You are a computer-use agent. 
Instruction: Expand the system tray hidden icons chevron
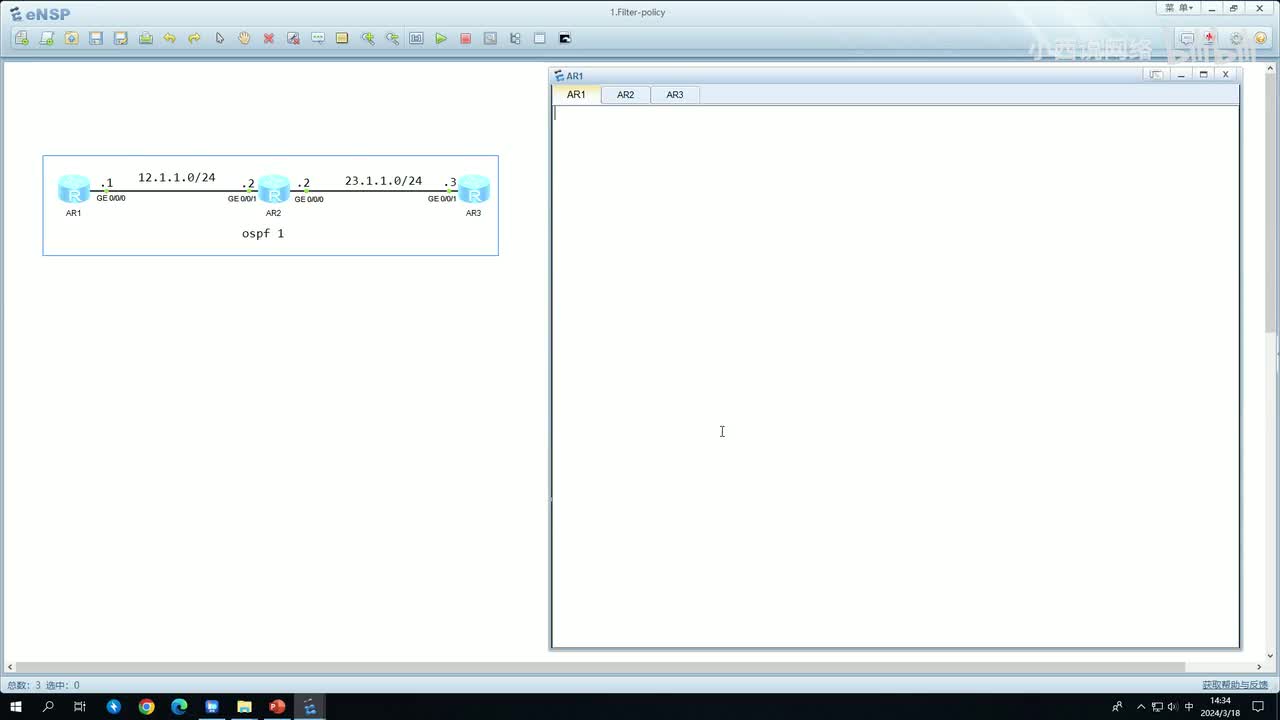tap(1141, 707)
